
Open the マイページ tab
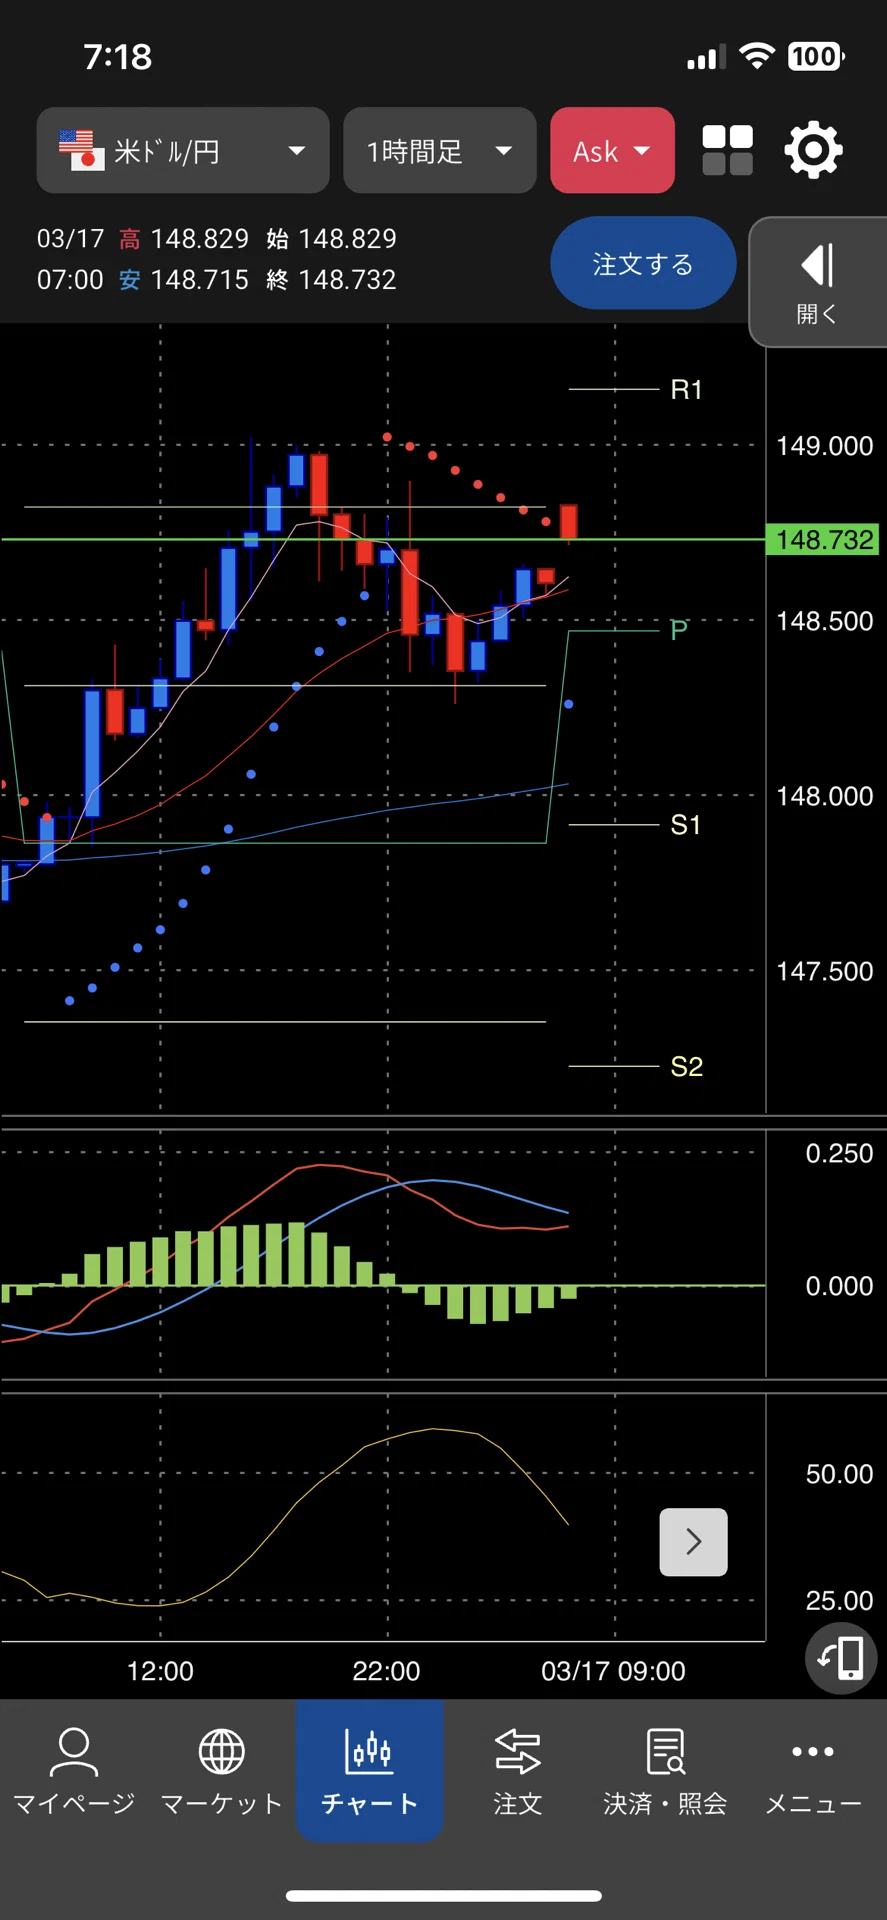point(74,1771)
